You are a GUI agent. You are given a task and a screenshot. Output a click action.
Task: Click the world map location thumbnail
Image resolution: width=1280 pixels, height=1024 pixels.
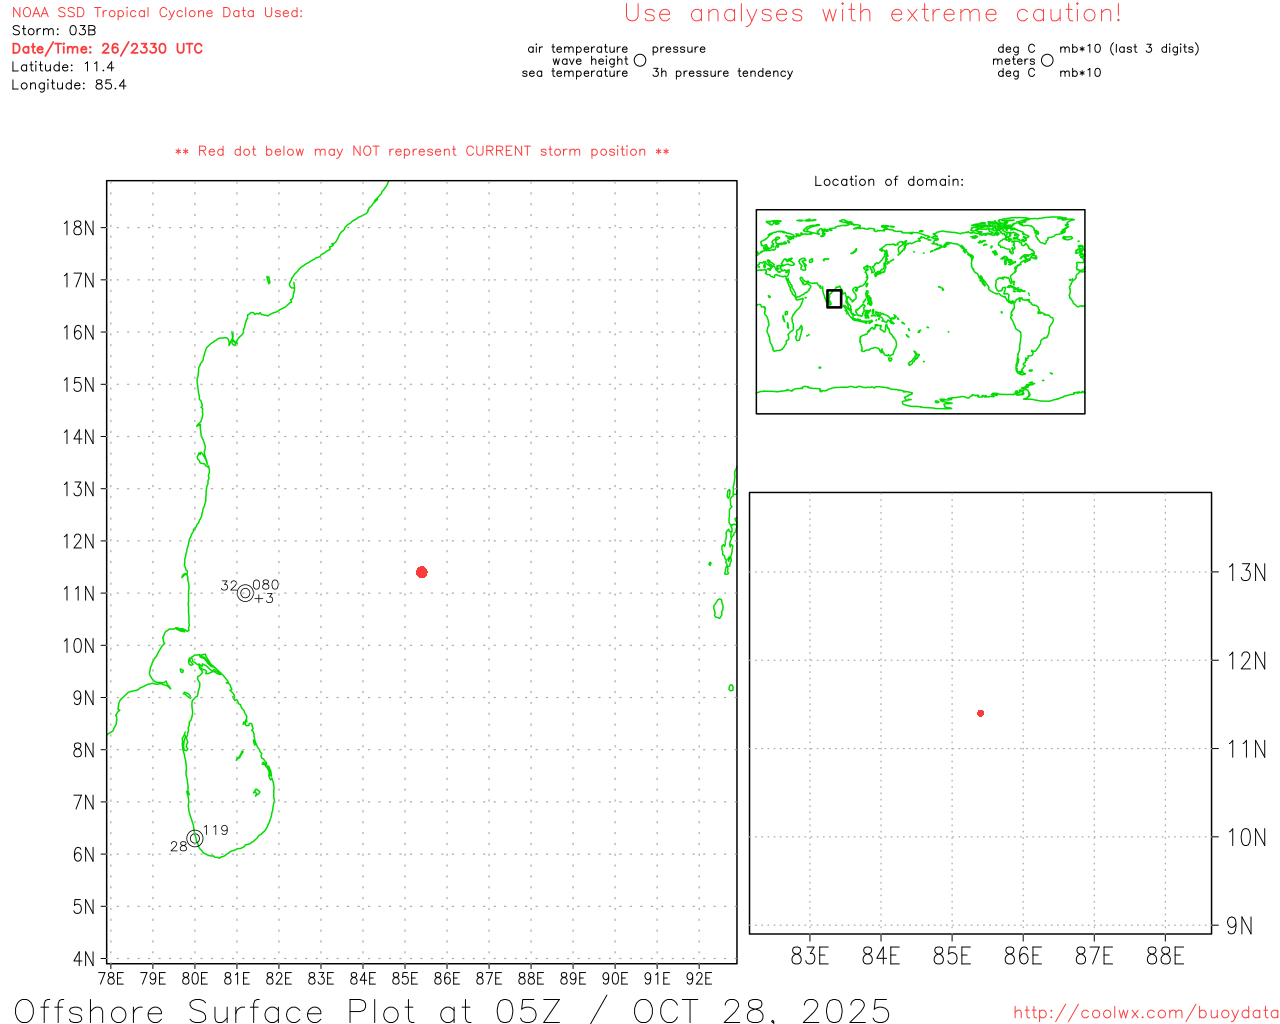[920, 311]
